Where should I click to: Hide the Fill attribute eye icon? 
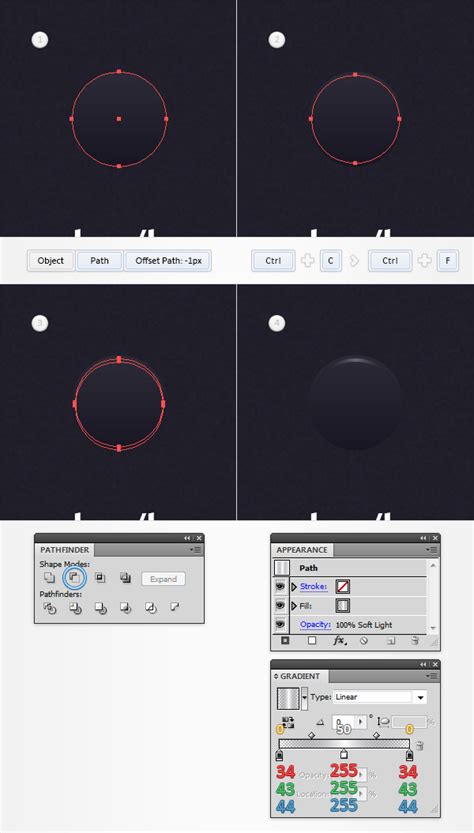pyautogui.click(x=280, y=605)
